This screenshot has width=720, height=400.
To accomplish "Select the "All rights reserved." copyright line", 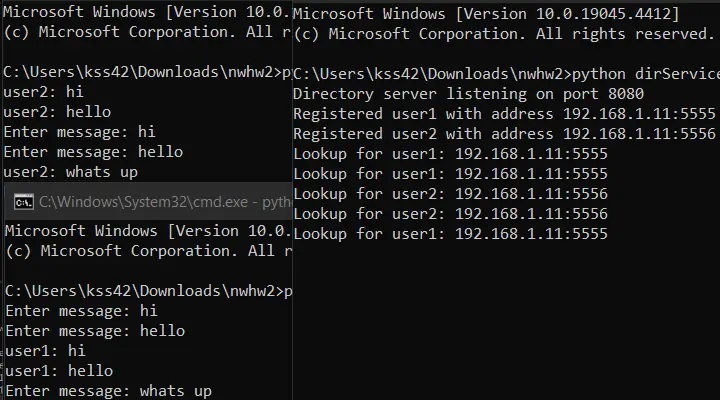I will (x=504, y=34).
